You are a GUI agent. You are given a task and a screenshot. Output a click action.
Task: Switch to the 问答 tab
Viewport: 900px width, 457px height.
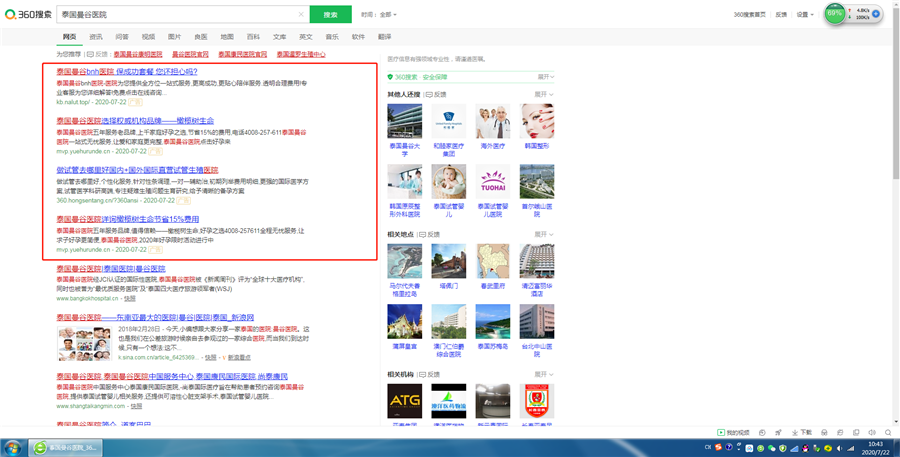click(x=122, y=37)
